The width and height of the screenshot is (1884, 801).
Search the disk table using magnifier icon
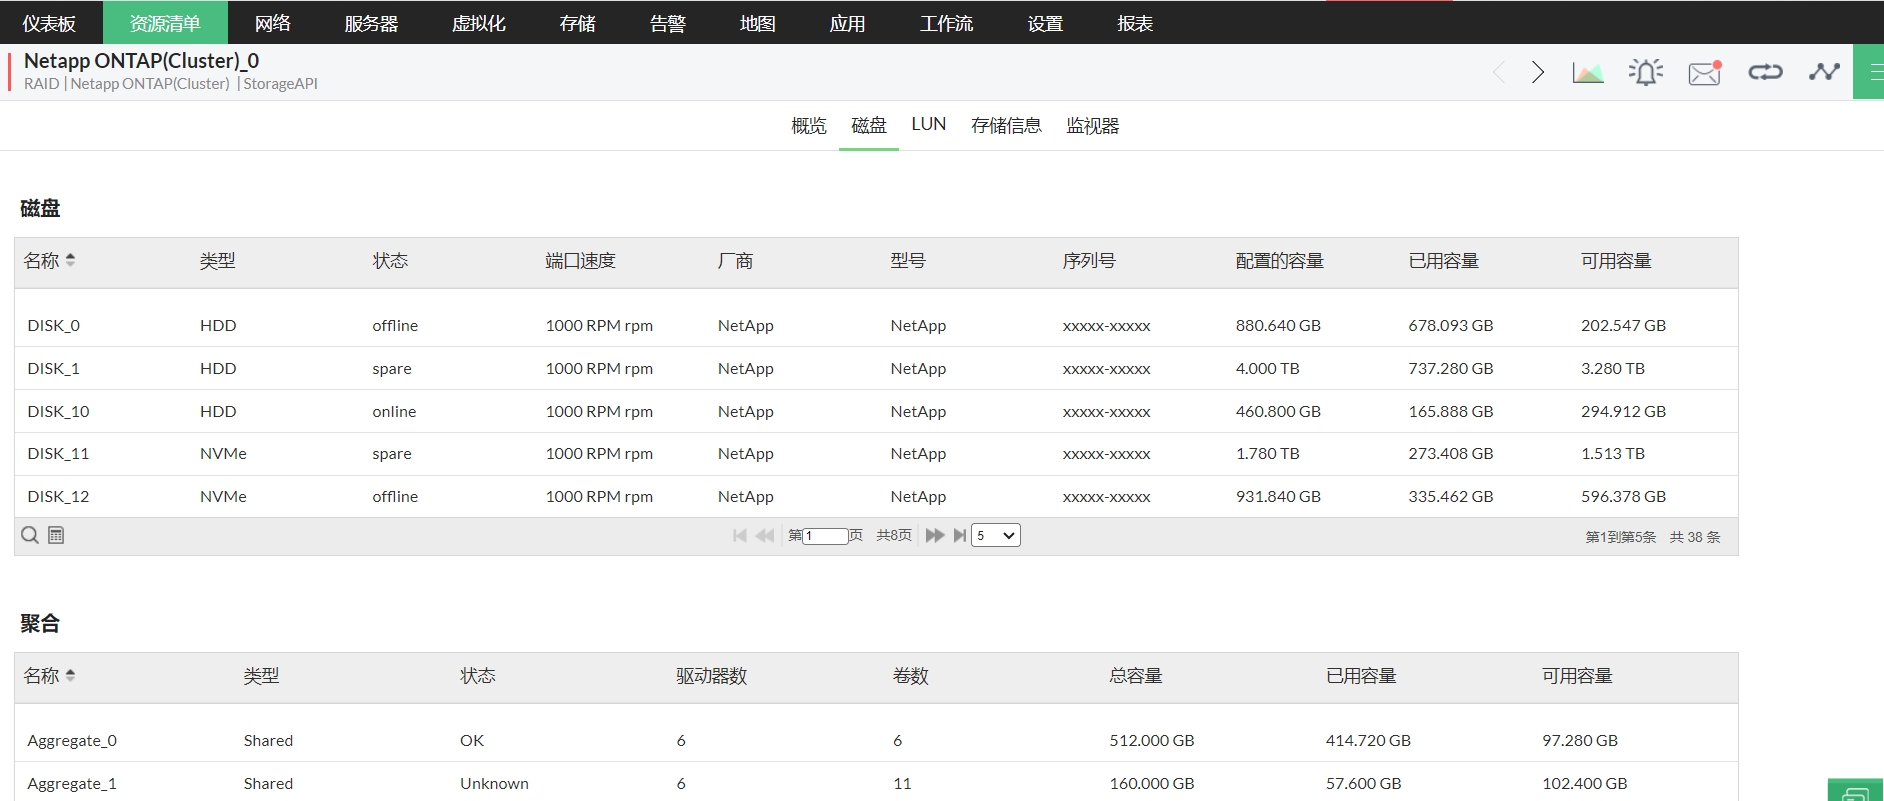pos(30,535)
